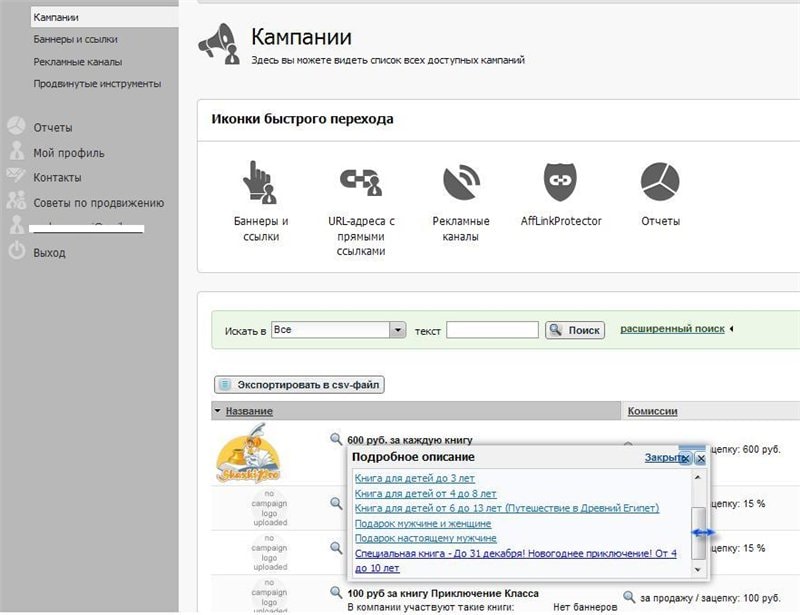Open the AffLinkProtector shield icon
This screenshot has width=800, height=615.
click(561, 182)
